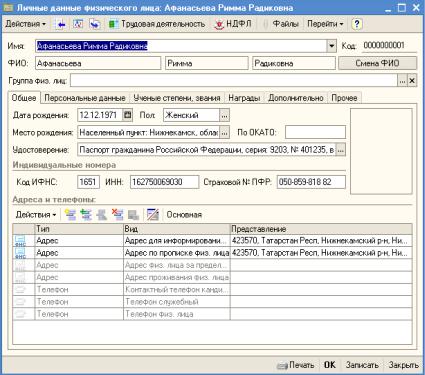Image resolution: width=425 pixels, height=375 pixels.
Task: Open the Место рождения ellipsis button
Action: tap(225, 133)
